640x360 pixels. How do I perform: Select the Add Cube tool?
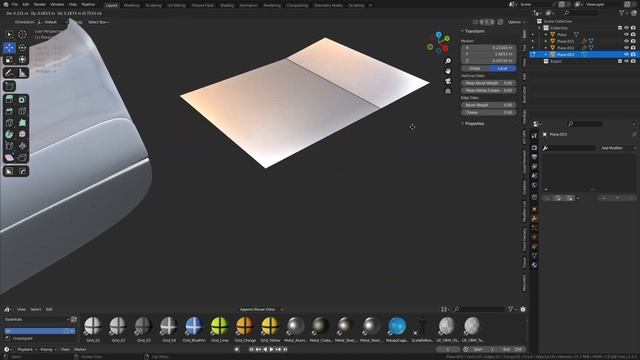click(x=9, y=86)
